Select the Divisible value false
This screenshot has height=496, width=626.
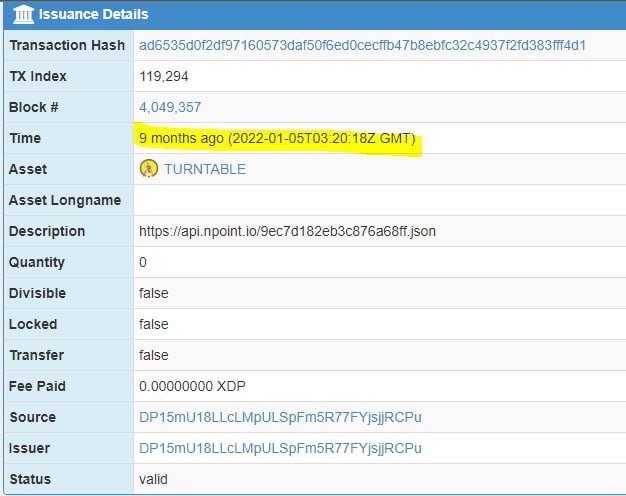153,293
